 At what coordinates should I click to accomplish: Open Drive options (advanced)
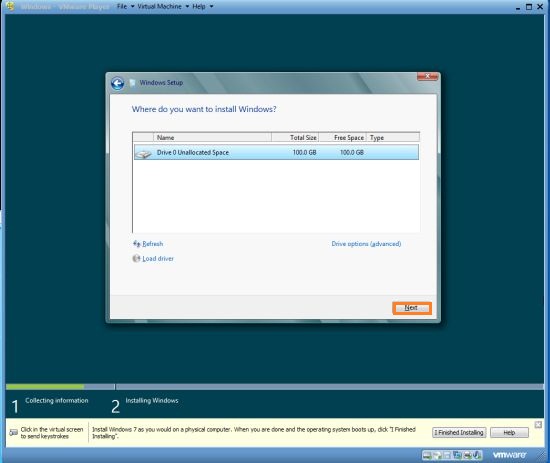(366, 244)
